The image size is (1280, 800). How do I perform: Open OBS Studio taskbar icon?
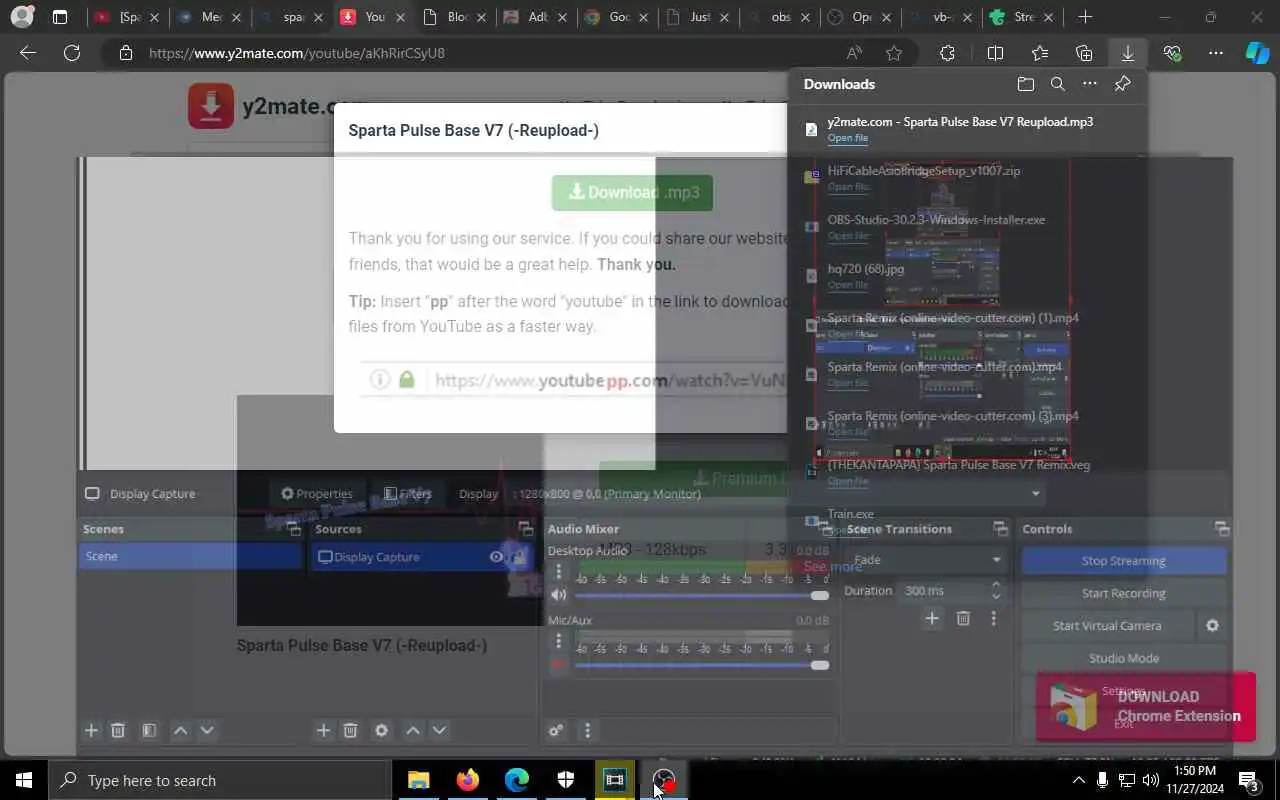coord(664,780)
